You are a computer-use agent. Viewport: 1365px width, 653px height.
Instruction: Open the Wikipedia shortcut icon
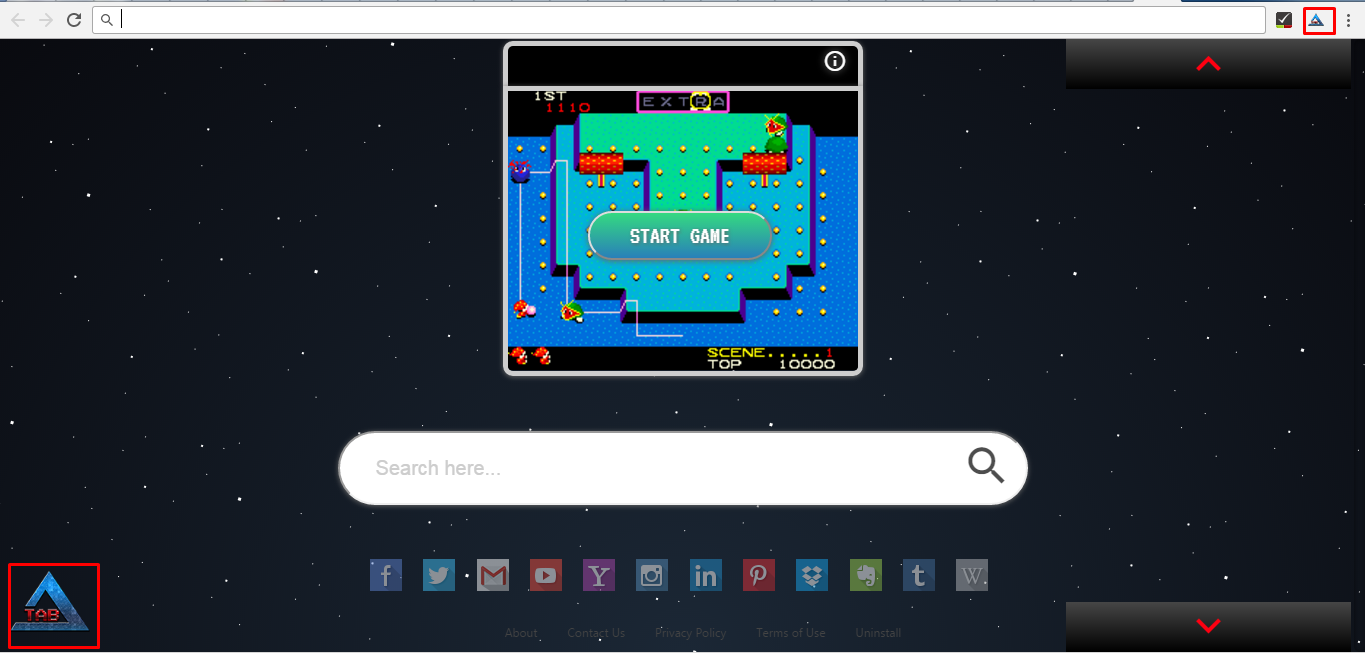(x=972, y=575)
